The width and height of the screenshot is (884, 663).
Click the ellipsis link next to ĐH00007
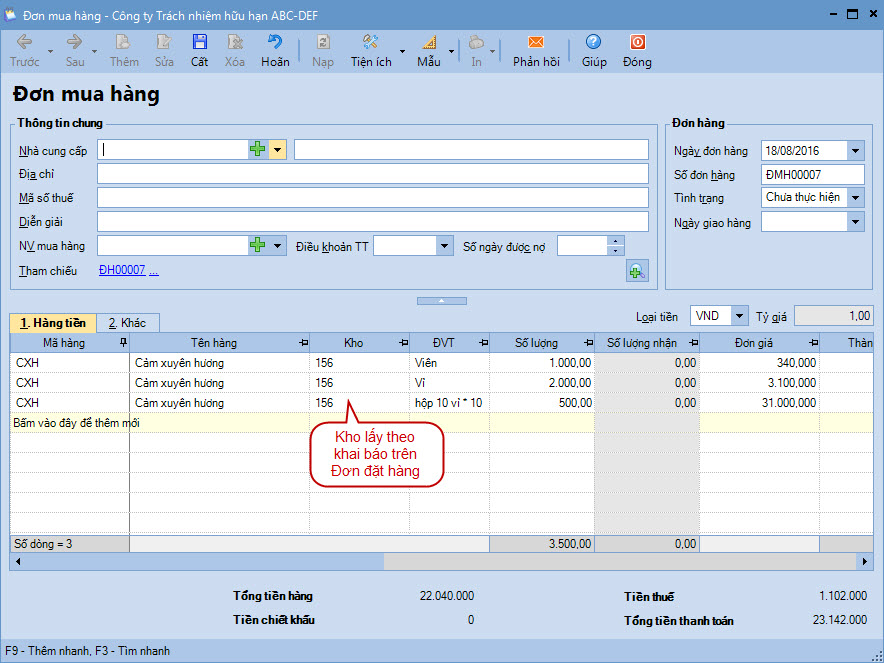click(154, 271)
